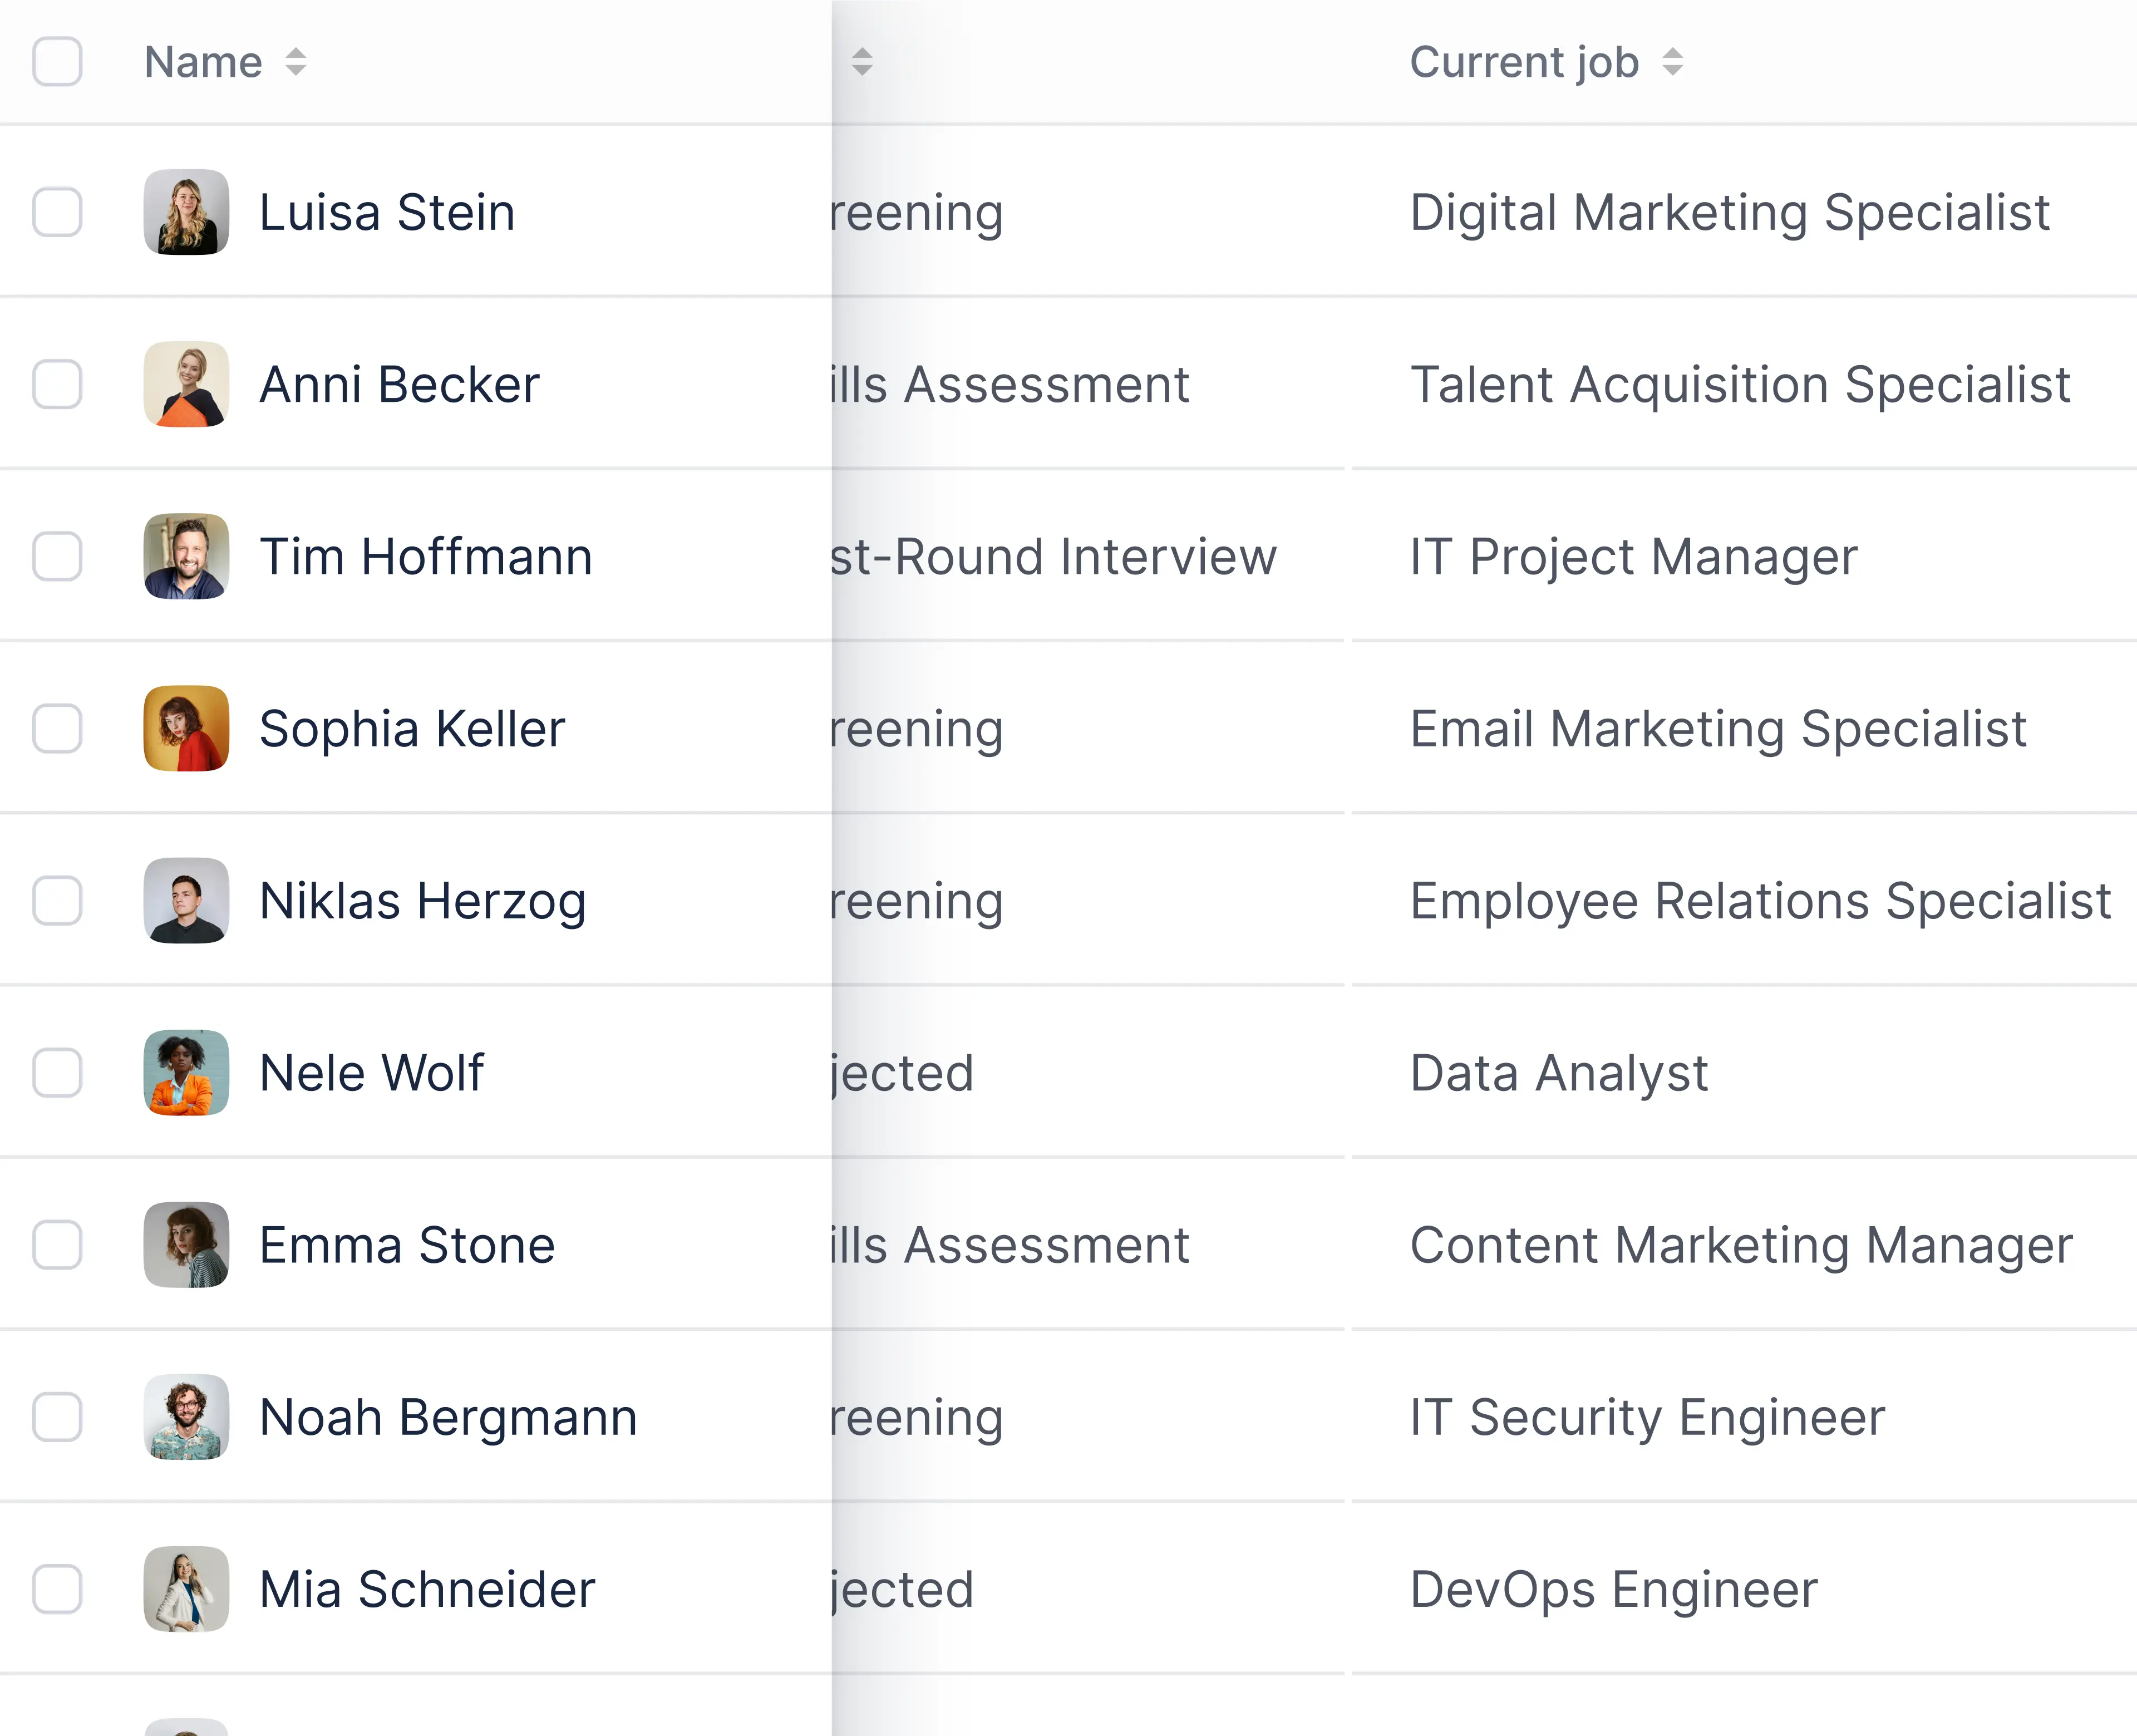
Task: Sort the Current job column
Action: 1673,62
